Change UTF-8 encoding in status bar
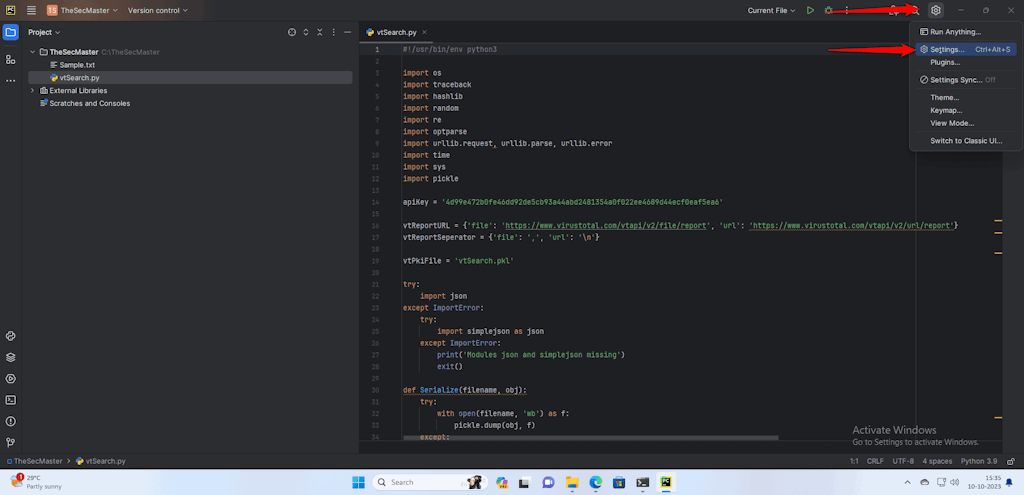The height and width of the screenshot is (495, 1024). click(x=903, y=461)
